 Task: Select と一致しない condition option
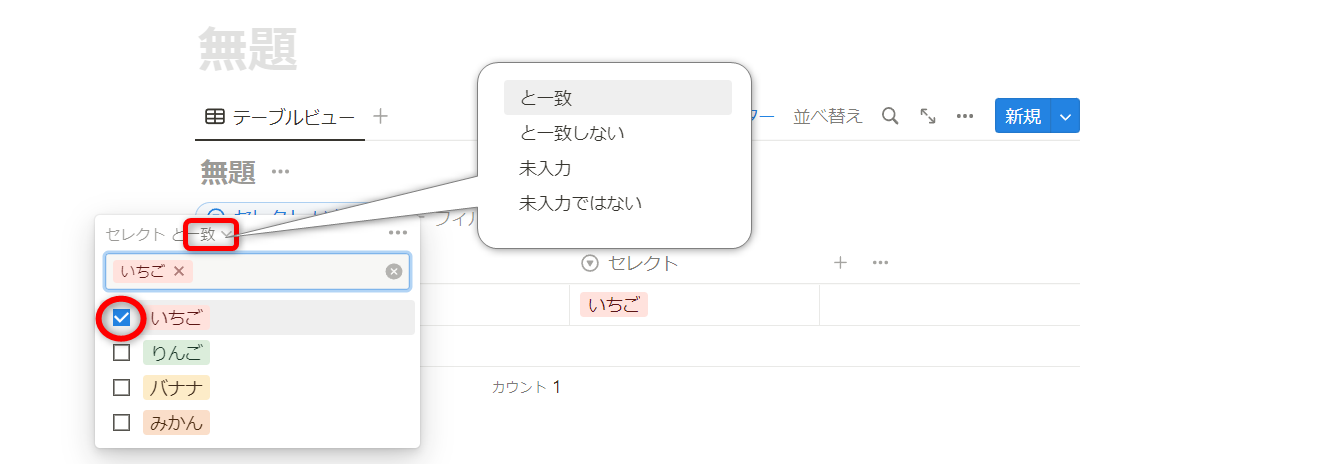coord(572,133)
